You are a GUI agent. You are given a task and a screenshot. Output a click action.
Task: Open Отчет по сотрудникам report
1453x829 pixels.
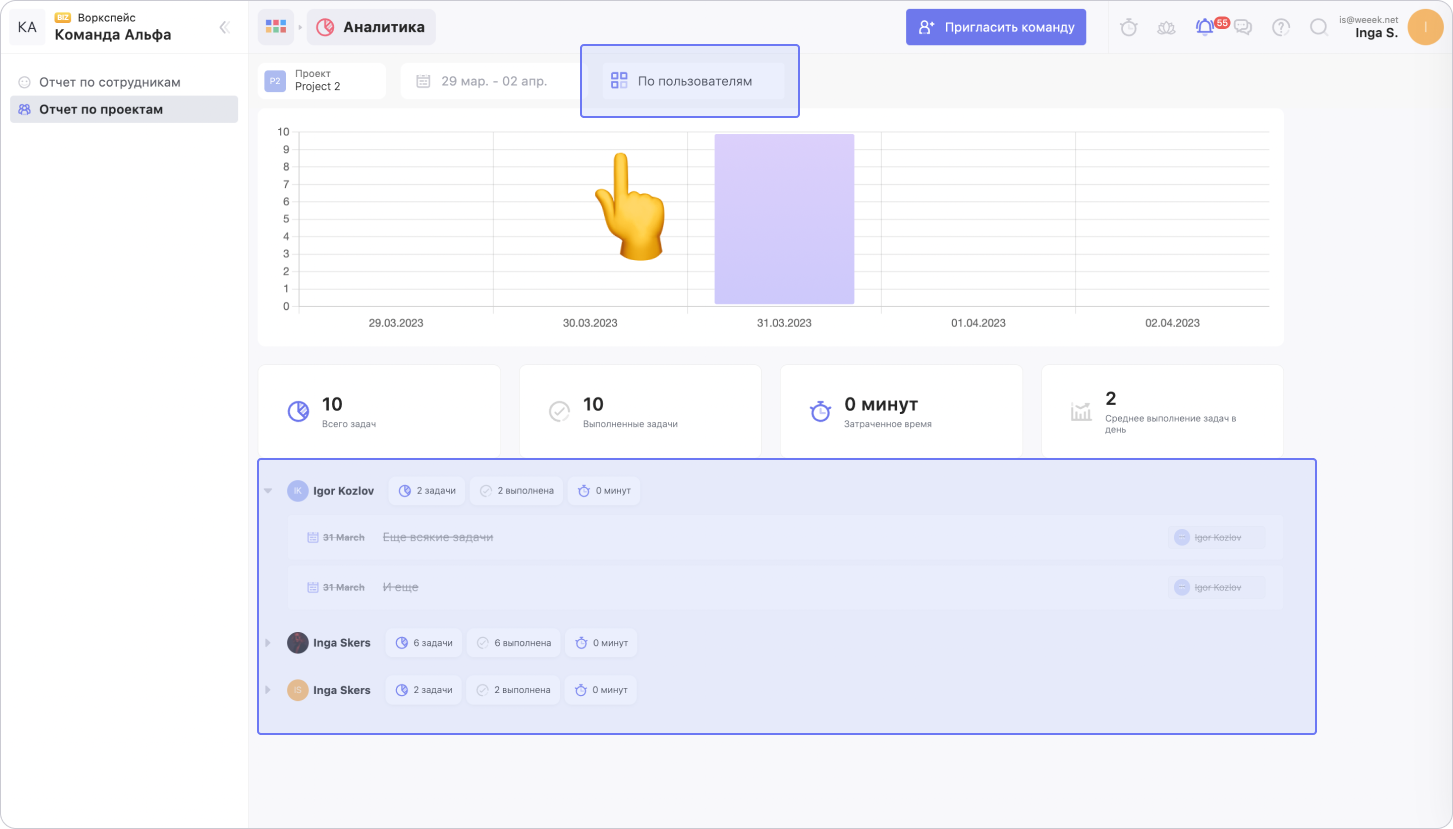click(x=110, y=82)
